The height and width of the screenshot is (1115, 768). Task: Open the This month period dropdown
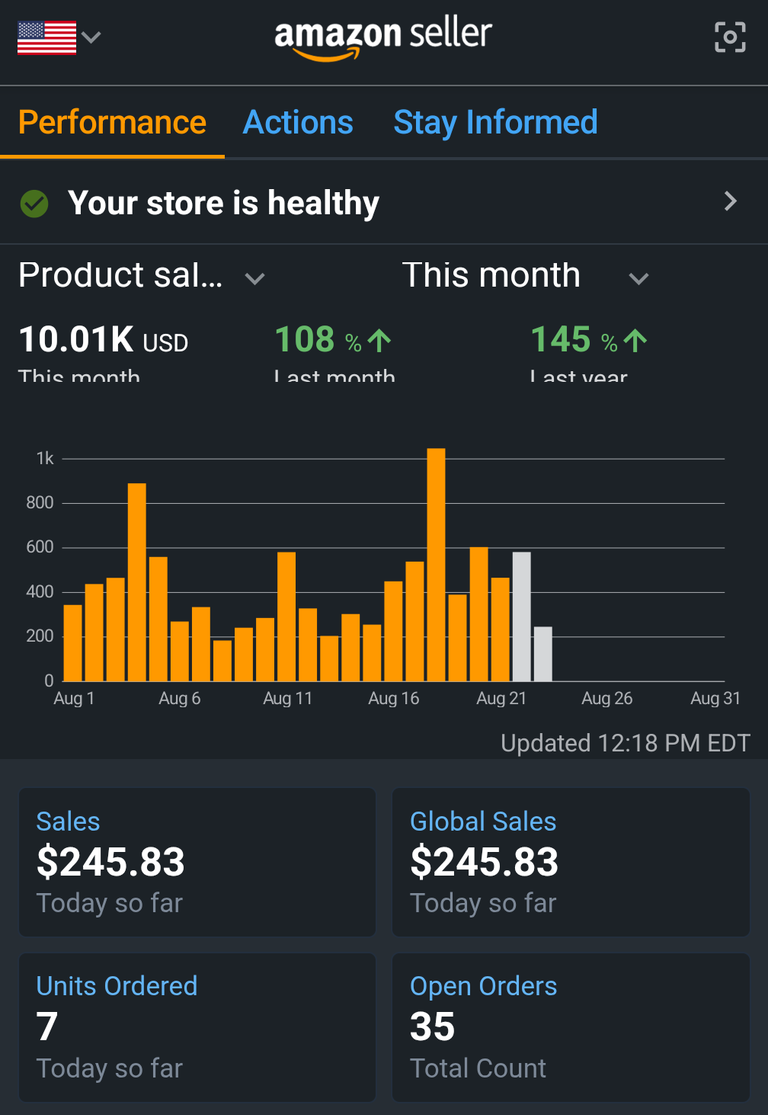(526, 276)
